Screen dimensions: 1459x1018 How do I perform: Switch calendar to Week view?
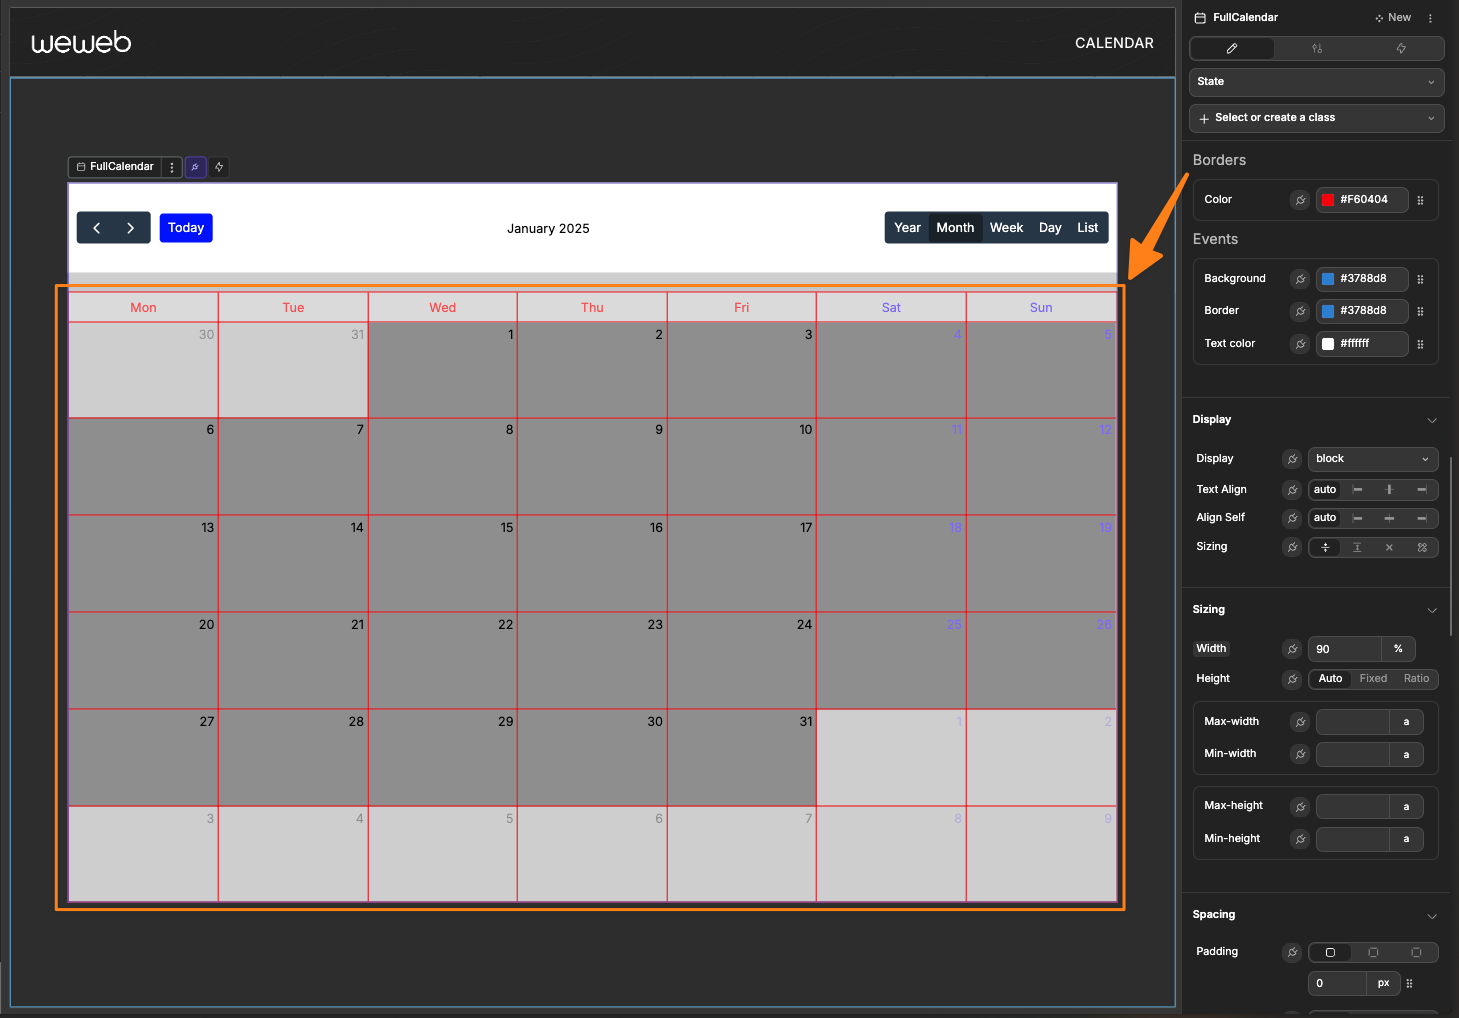coord(1006,228)
